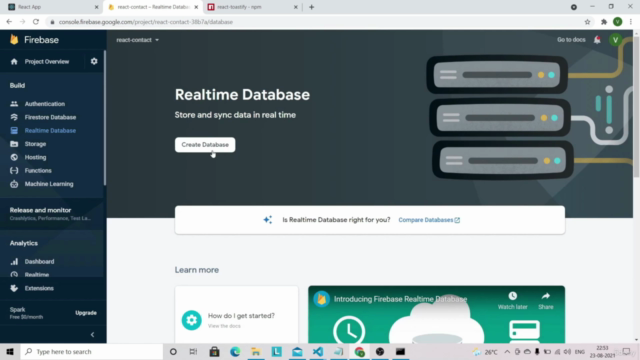Viewport: 640px width, 360px height.
Task: Switch to the React App tab
Action: [53, 7]
